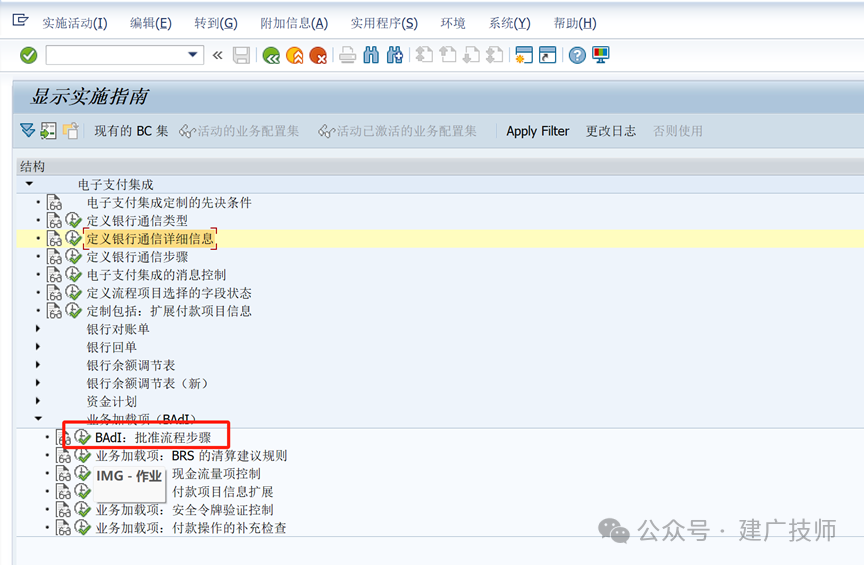Select the 业务加载项: BRS 的清算建议规则 row
The height and width of the screenshot is (565, 864).
[440, 456]
